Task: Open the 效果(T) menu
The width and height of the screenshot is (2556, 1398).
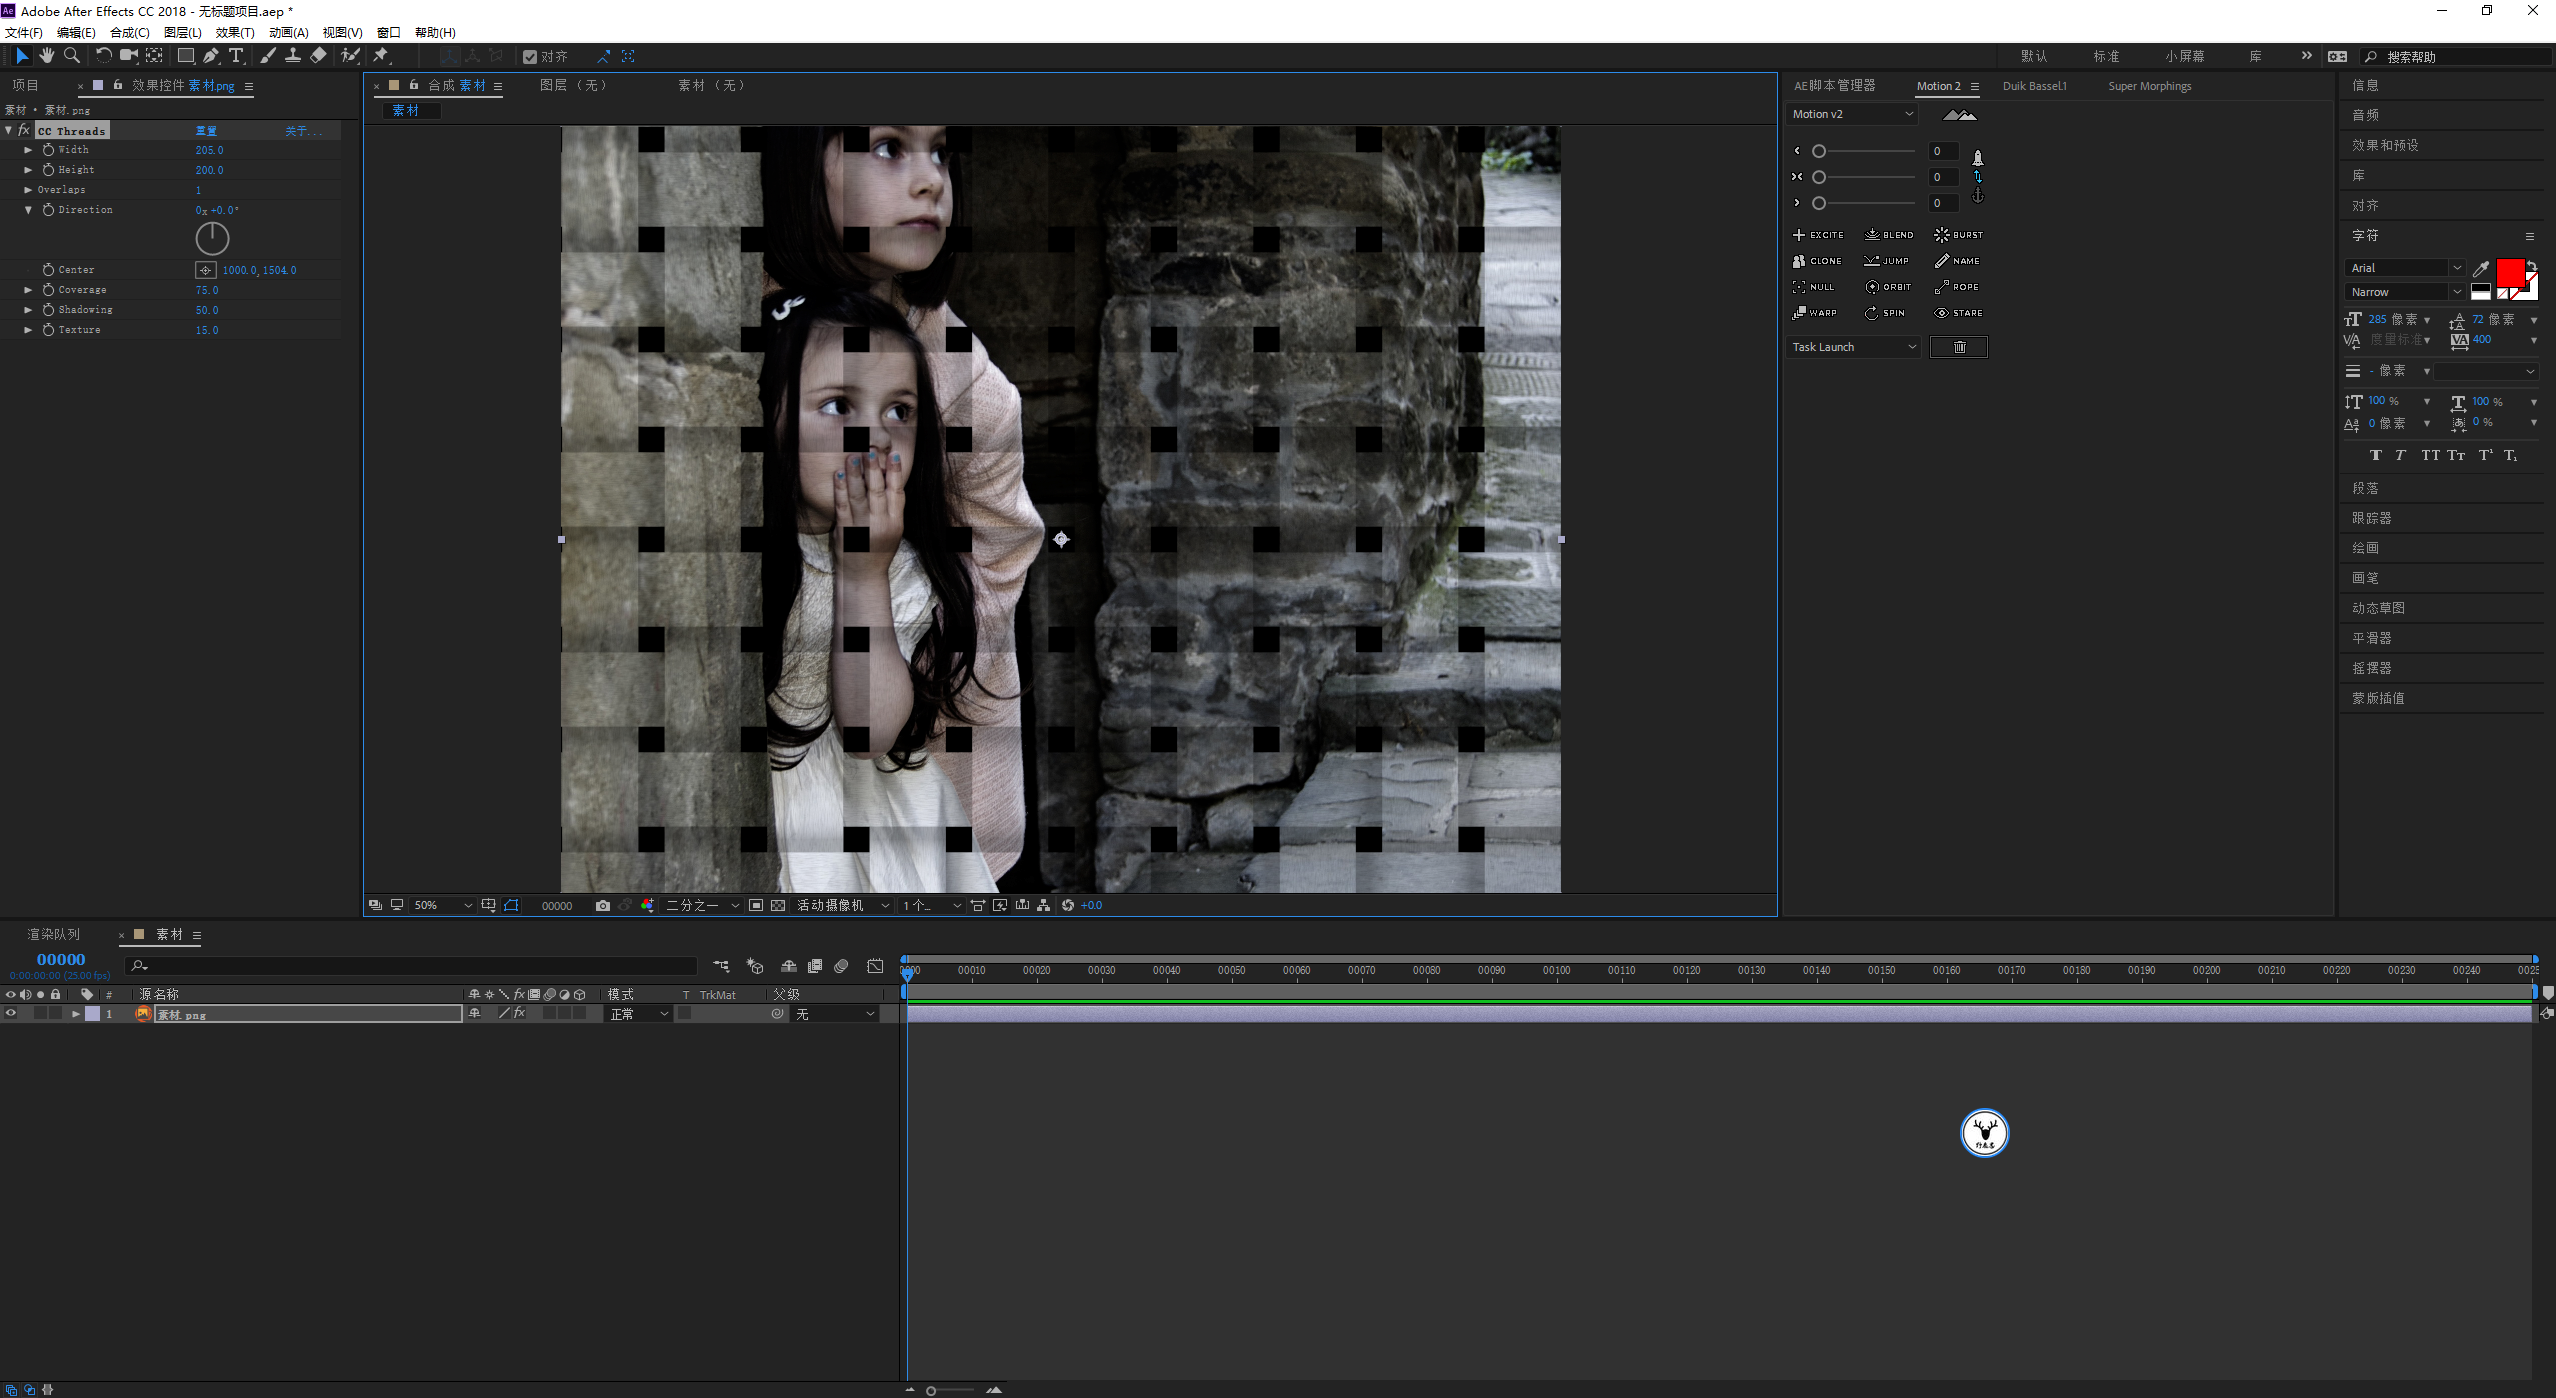Action: point(235,32)
